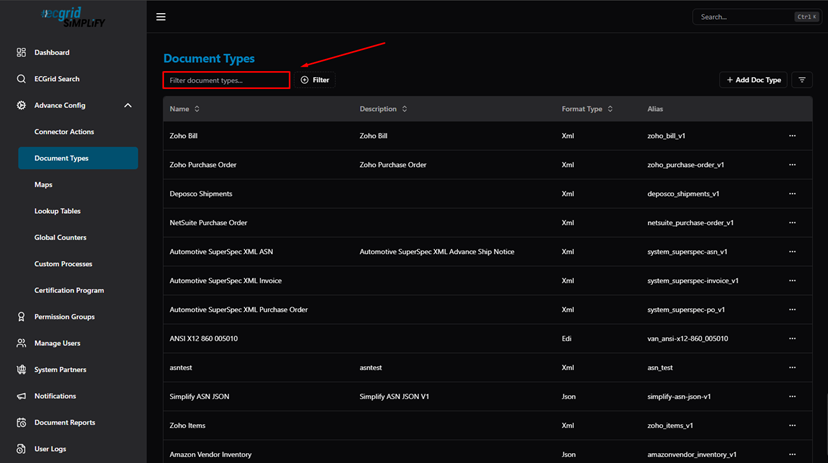The height and width of the screenshot is (463, 828).
Task: Click Add Doc Type button
Action: (x=754, y=80)
